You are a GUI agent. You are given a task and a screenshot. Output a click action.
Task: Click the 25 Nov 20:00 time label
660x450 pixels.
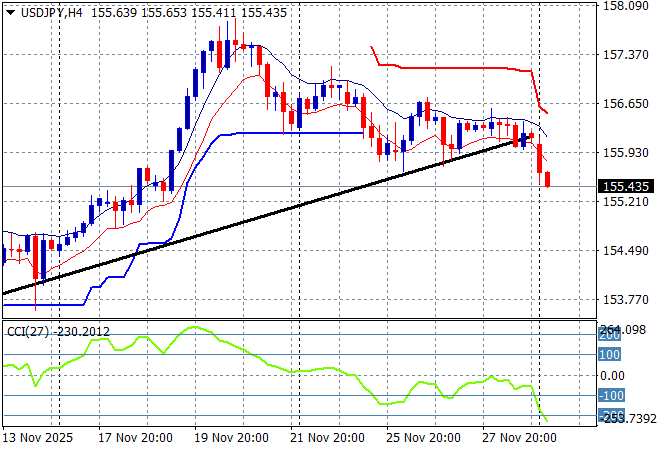coord(423,438)
